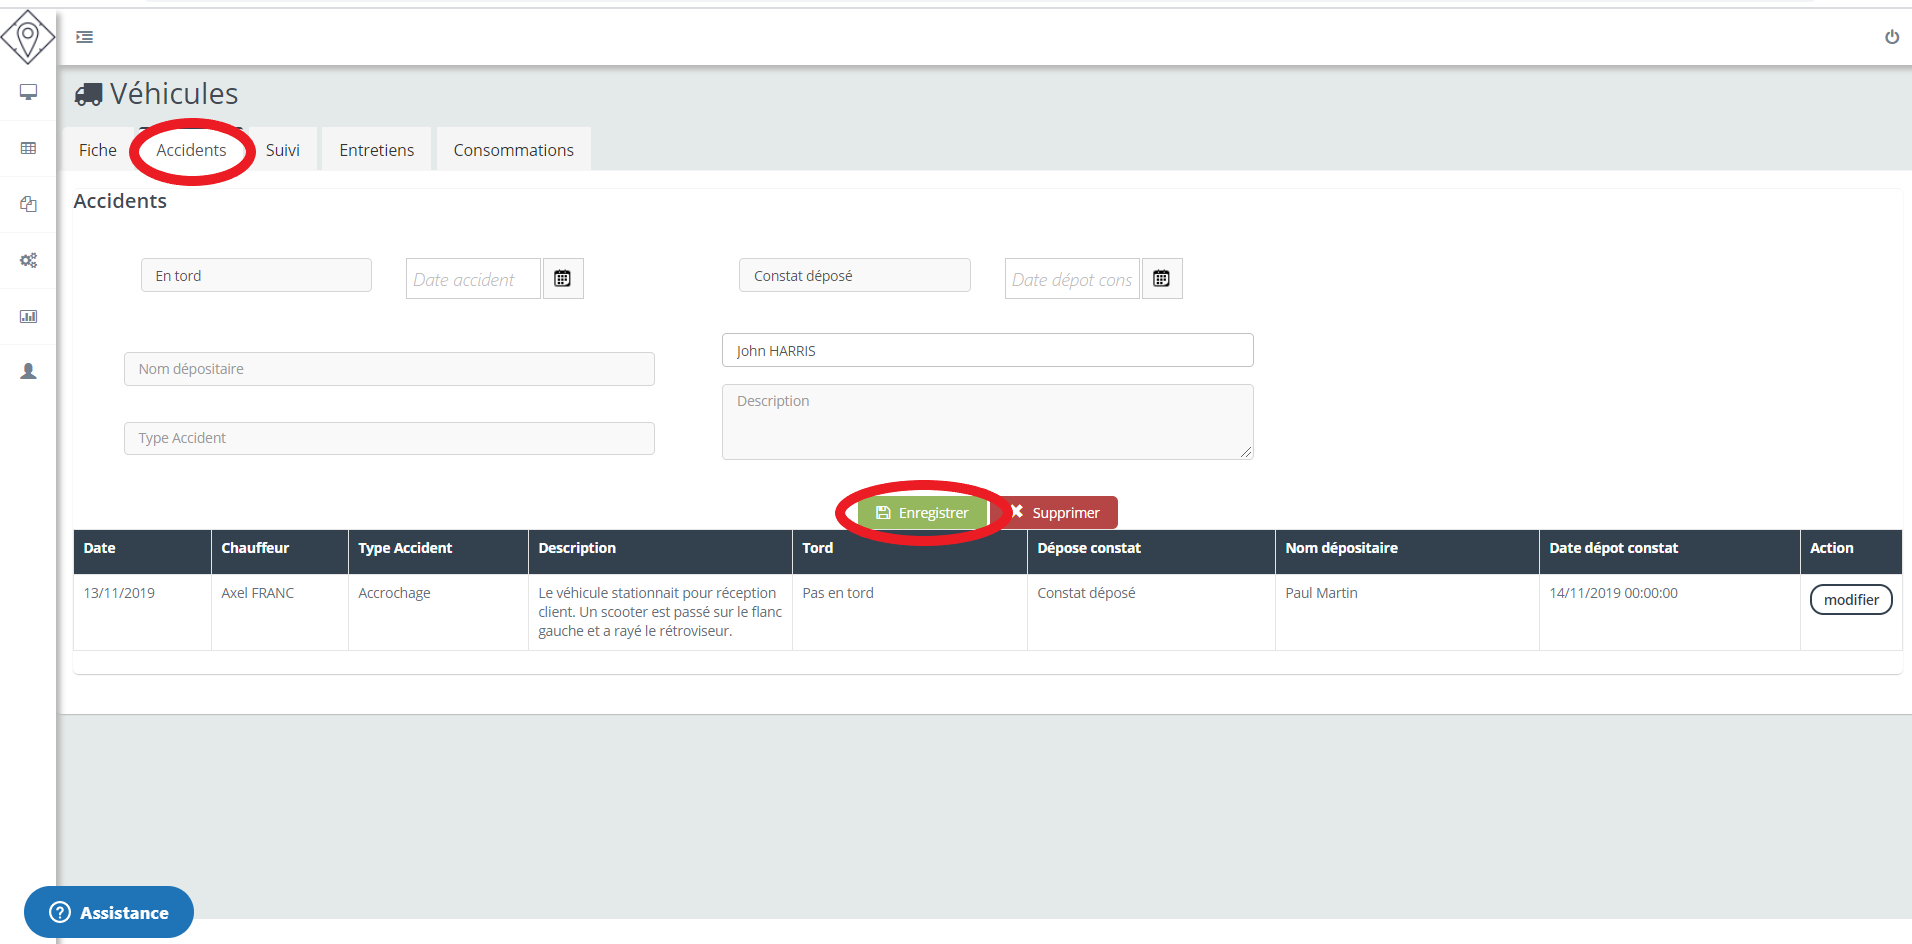Image resolution: width=1912 pixels, height=944 pixels.
Task: Open the monitor dashboard sidebar icon
Action: click(x=28, y=92)
